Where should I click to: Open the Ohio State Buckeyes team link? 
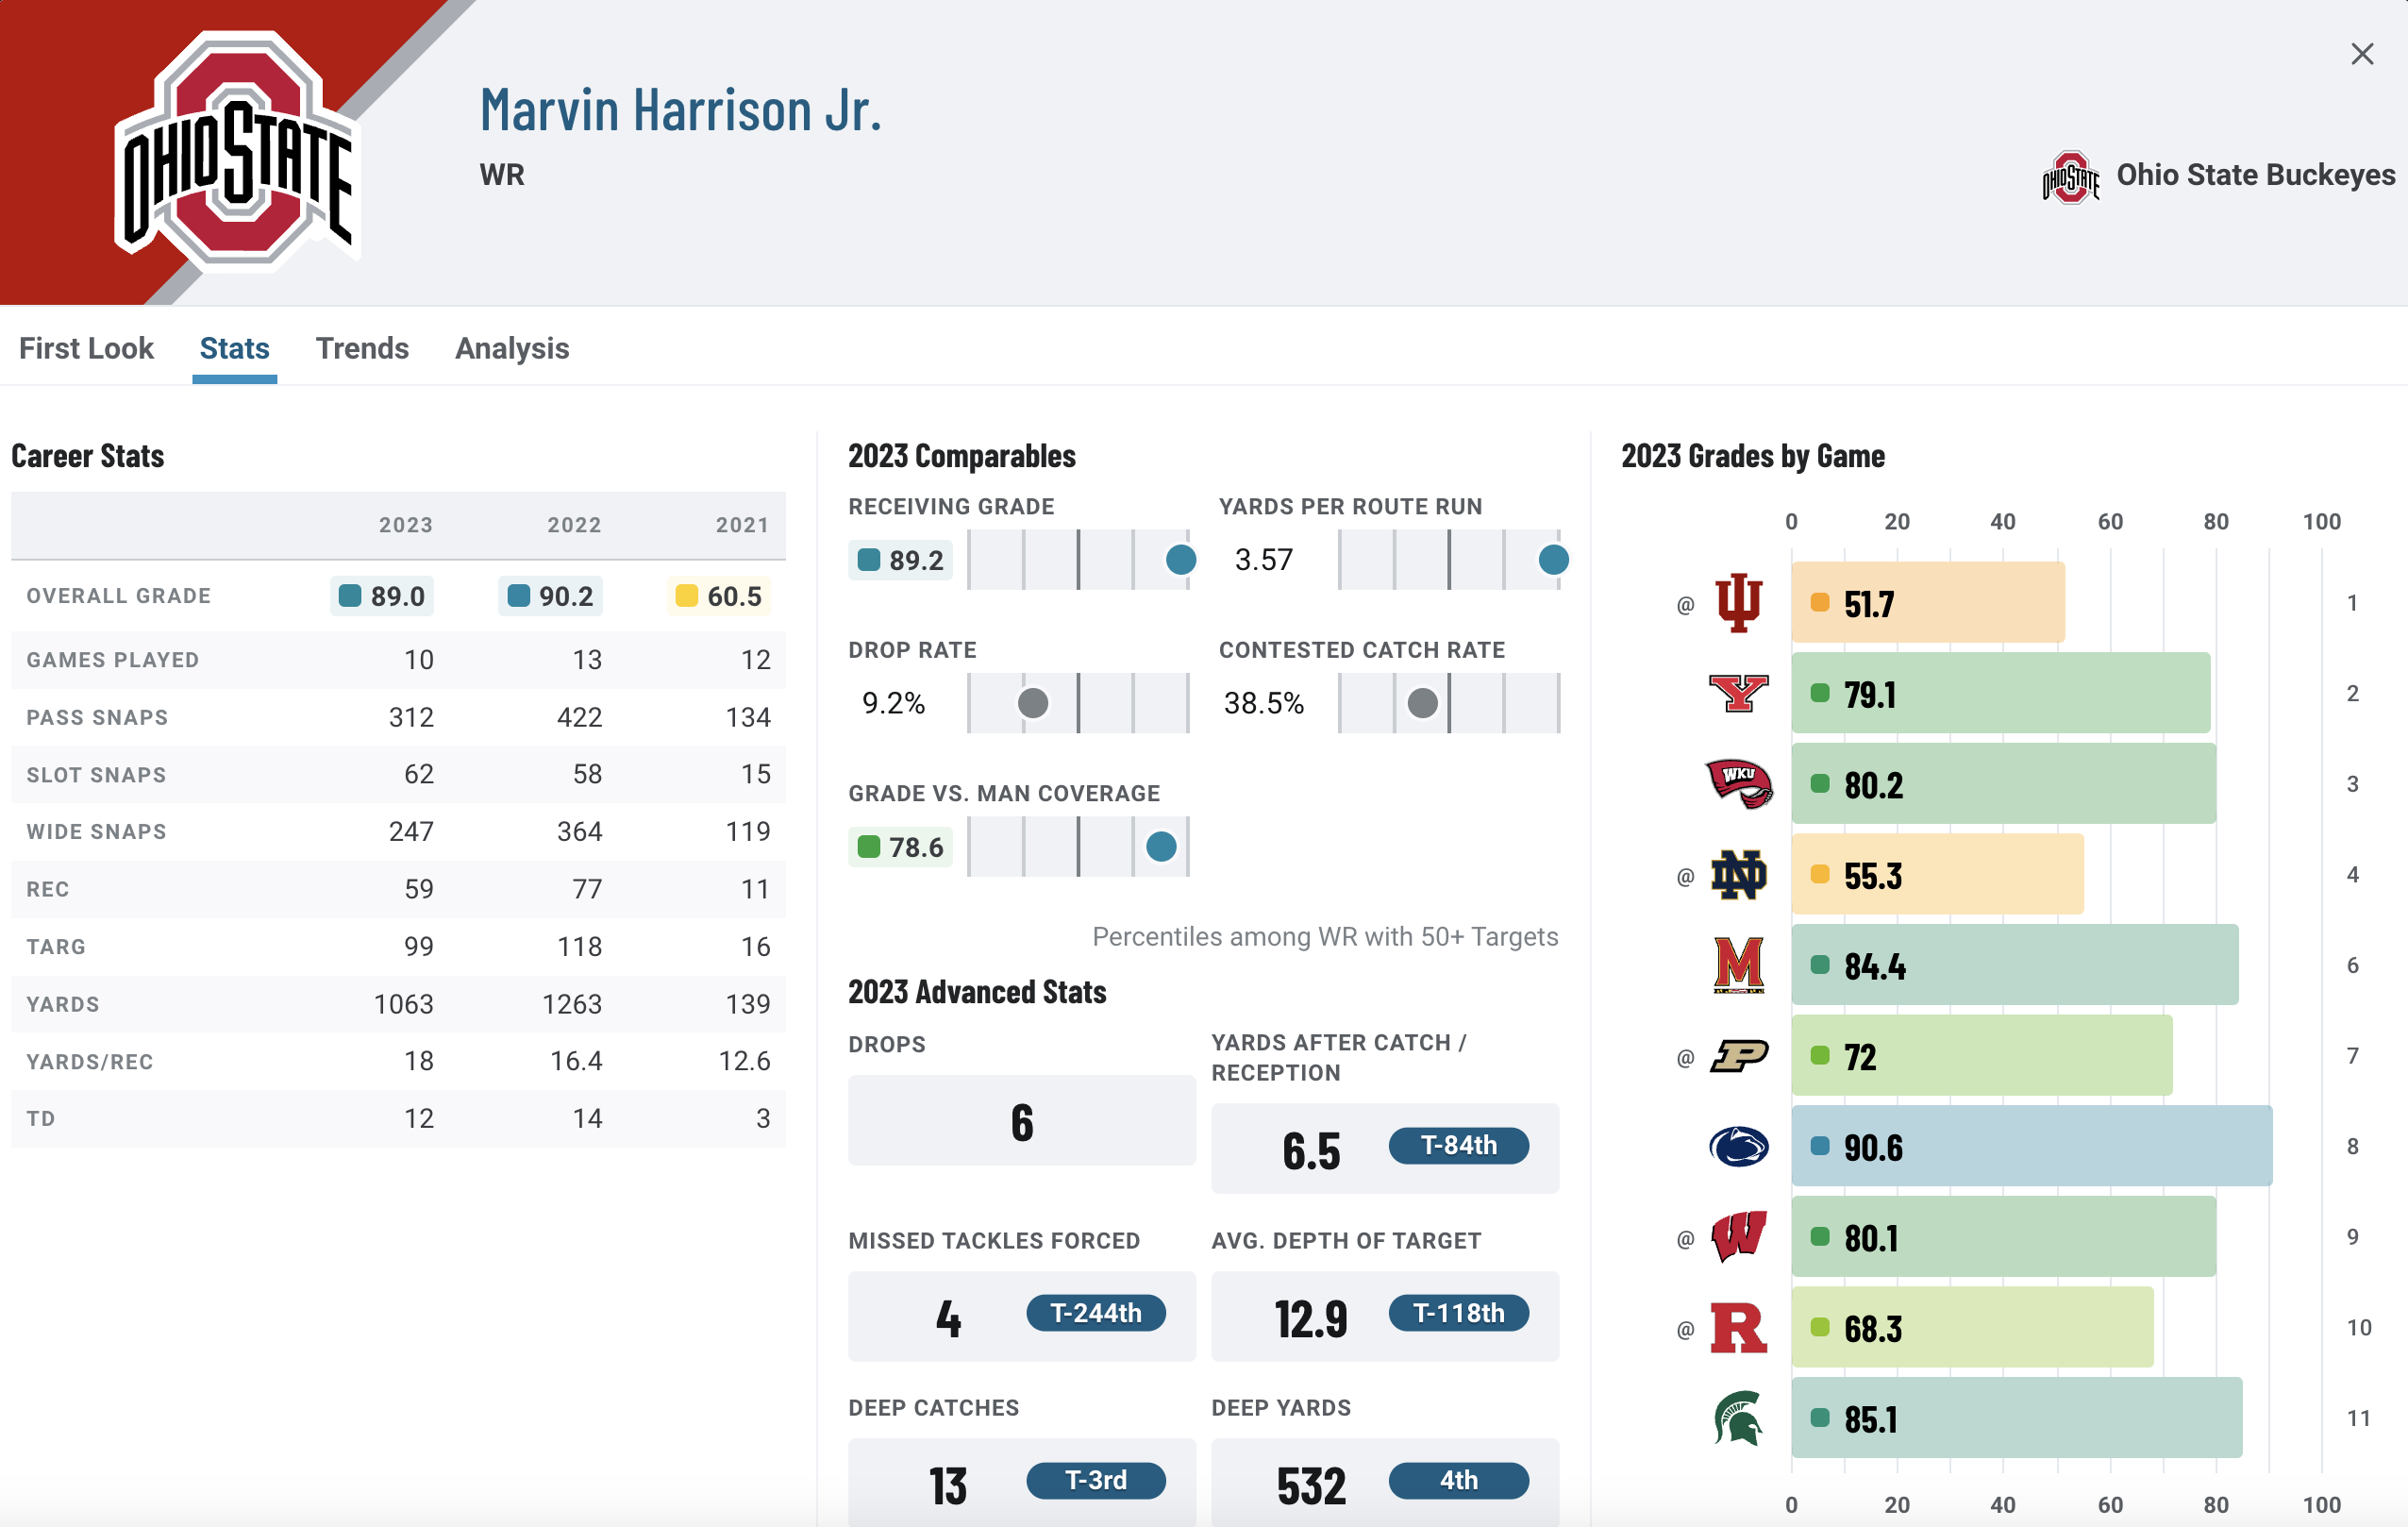2255,175
